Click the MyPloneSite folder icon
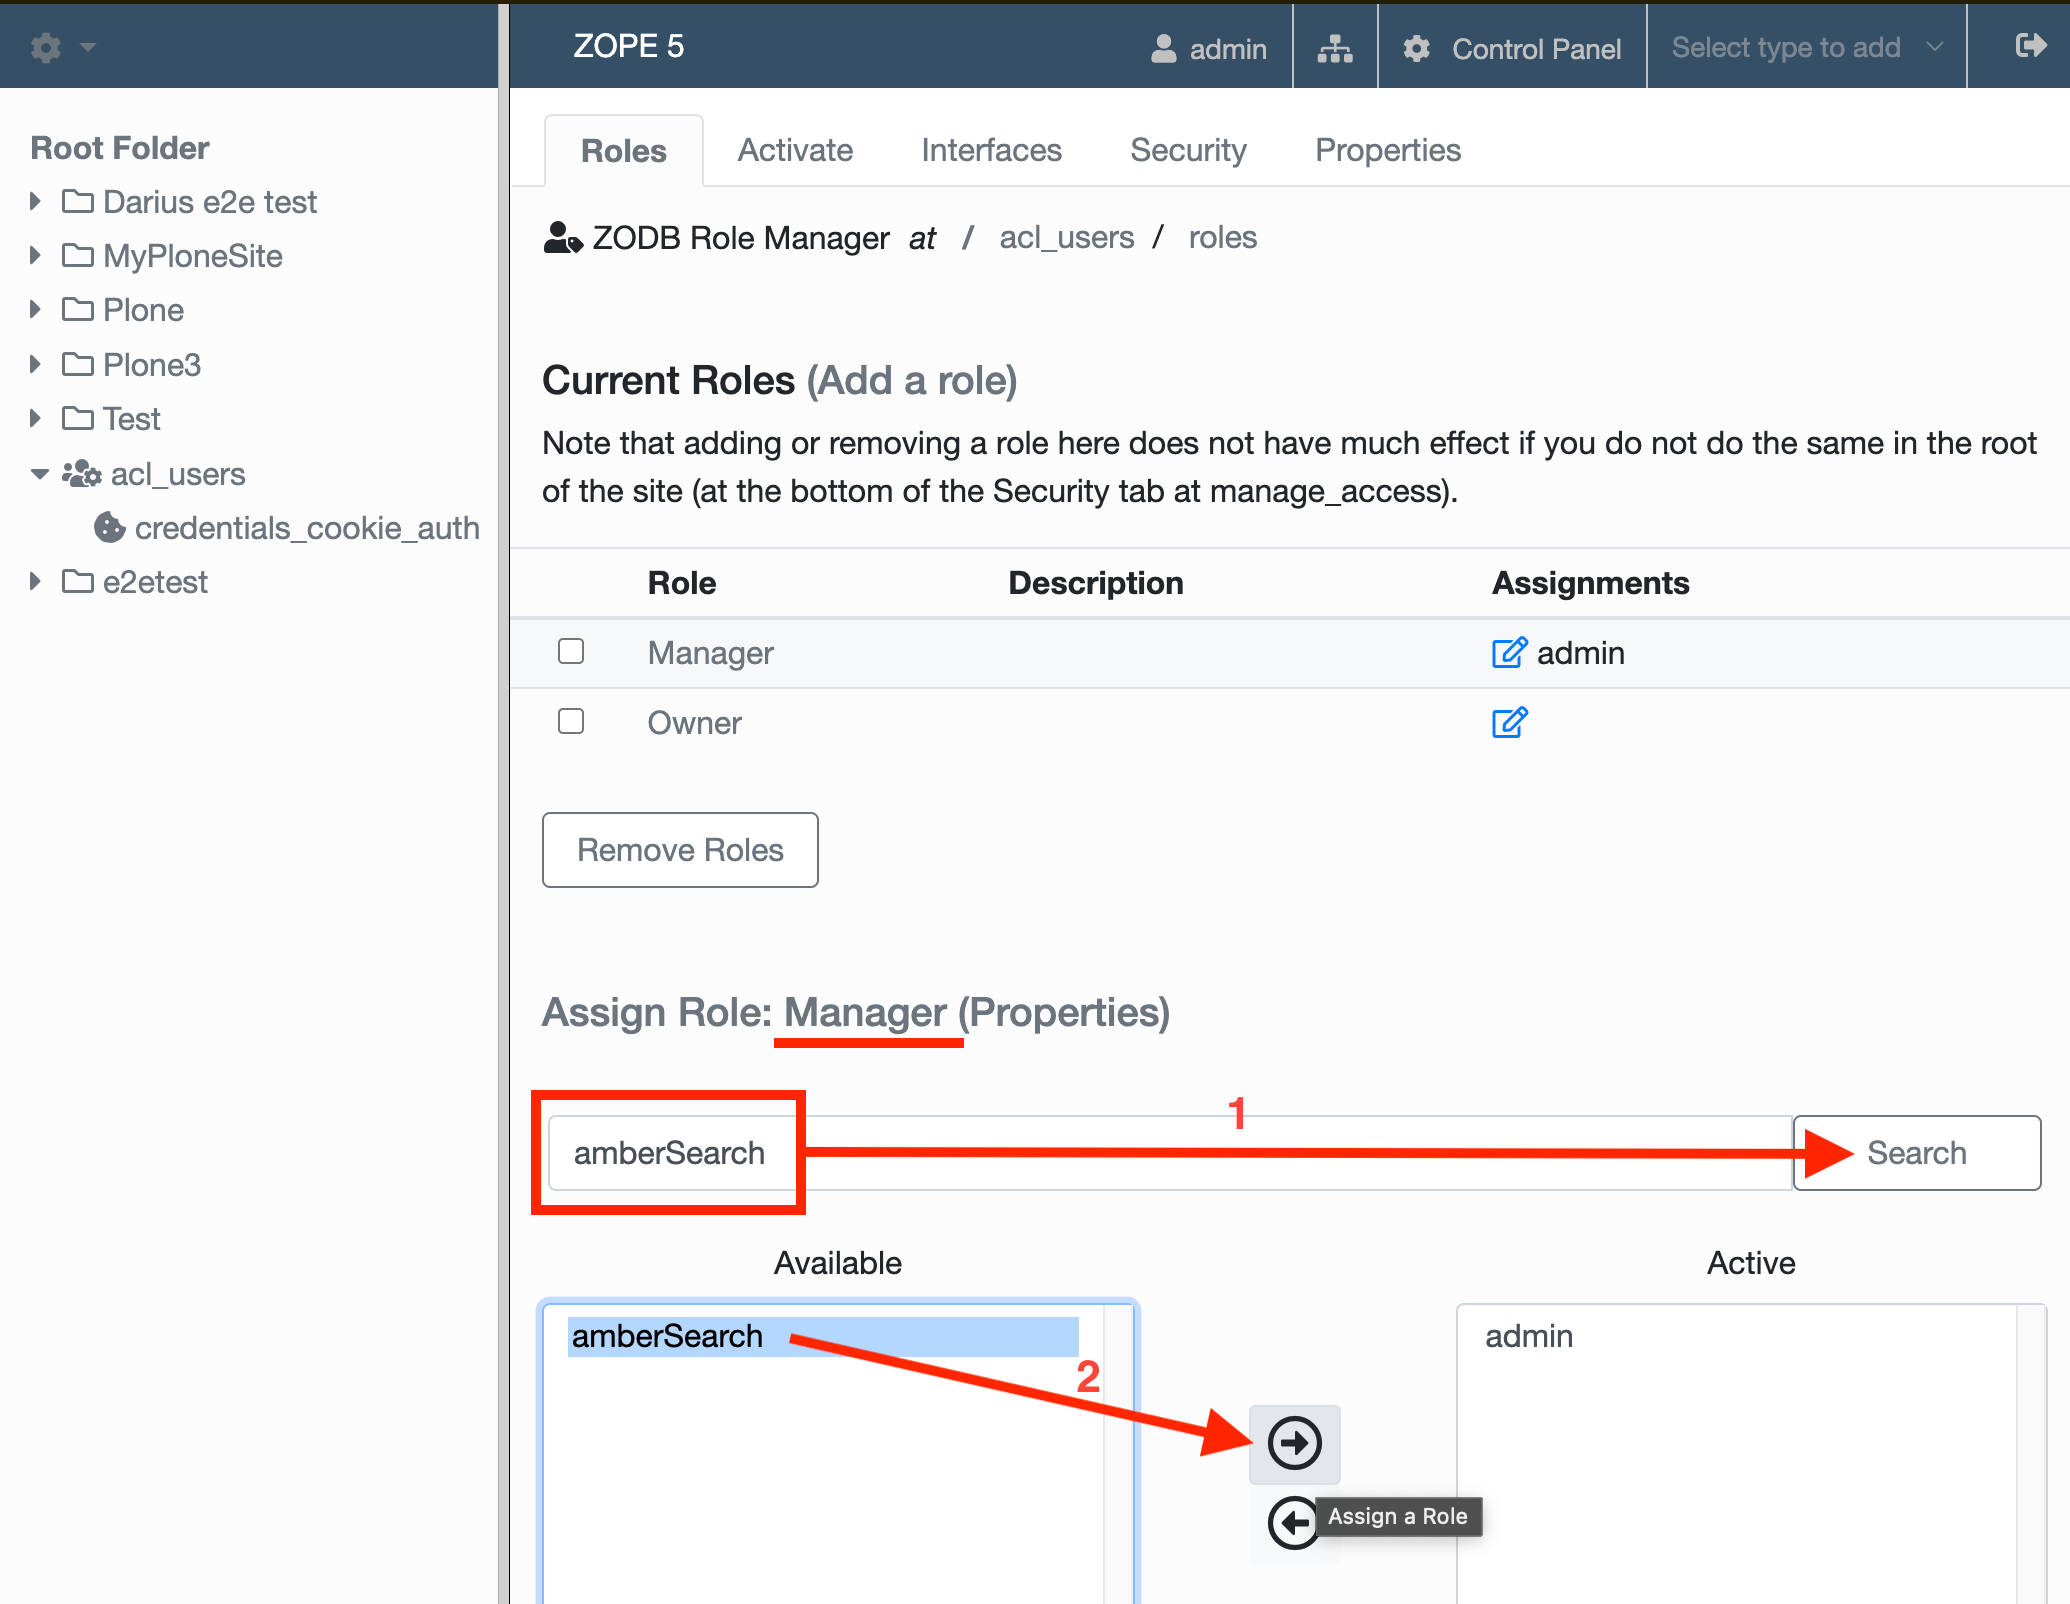This screenshot has width=2070, height=1604. 77,255
